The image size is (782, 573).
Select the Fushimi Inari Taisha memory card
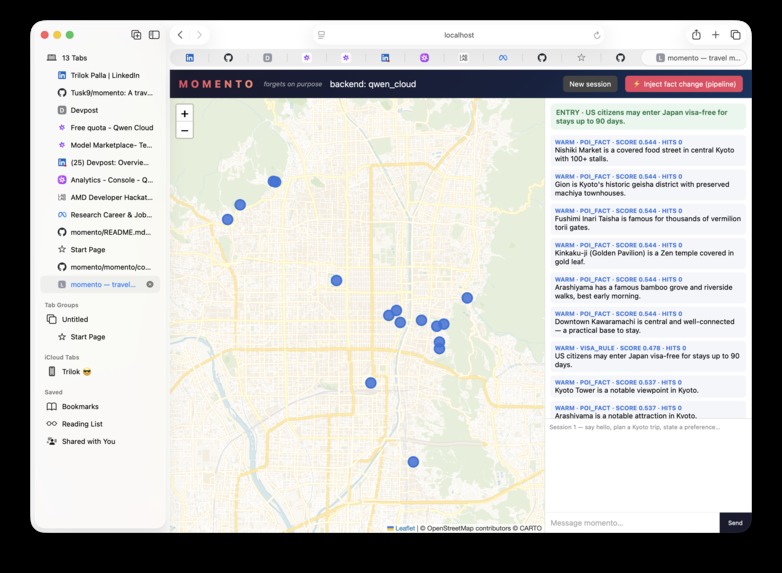tap(648, 219)
